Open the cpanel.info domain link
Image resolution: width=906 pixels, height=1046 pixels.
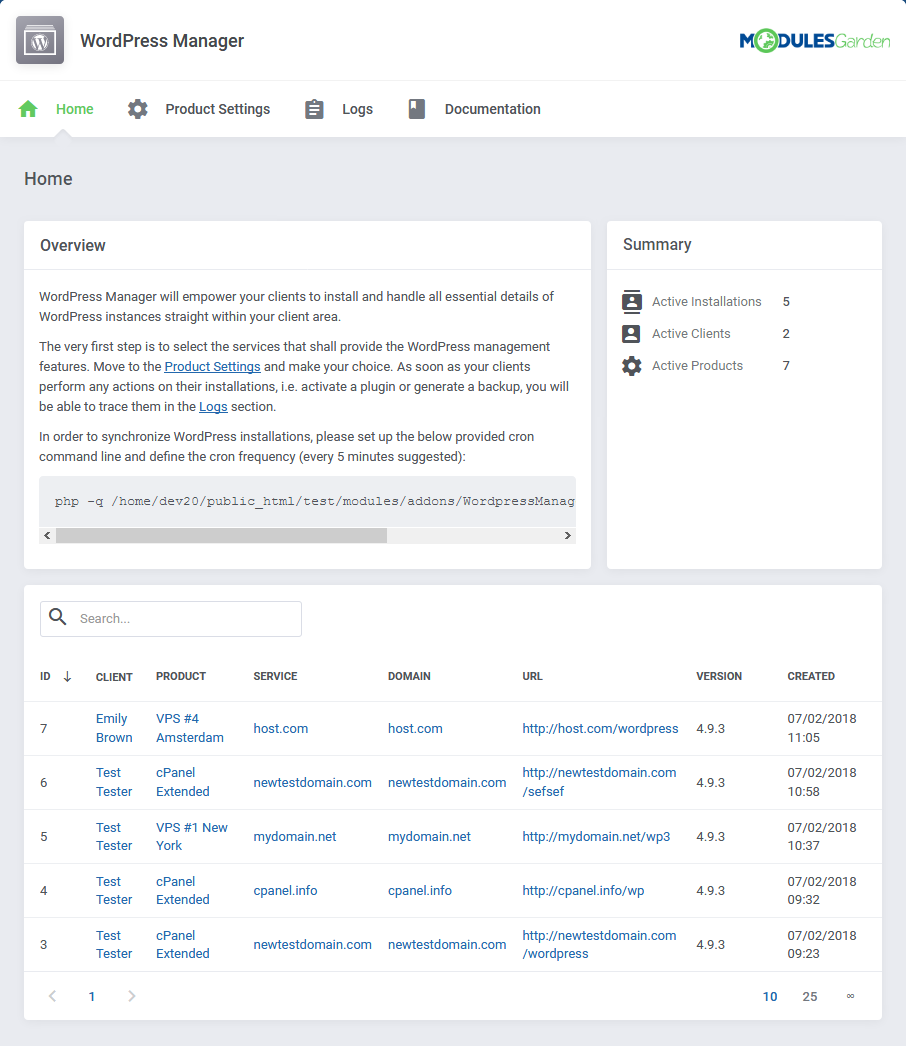420,891
